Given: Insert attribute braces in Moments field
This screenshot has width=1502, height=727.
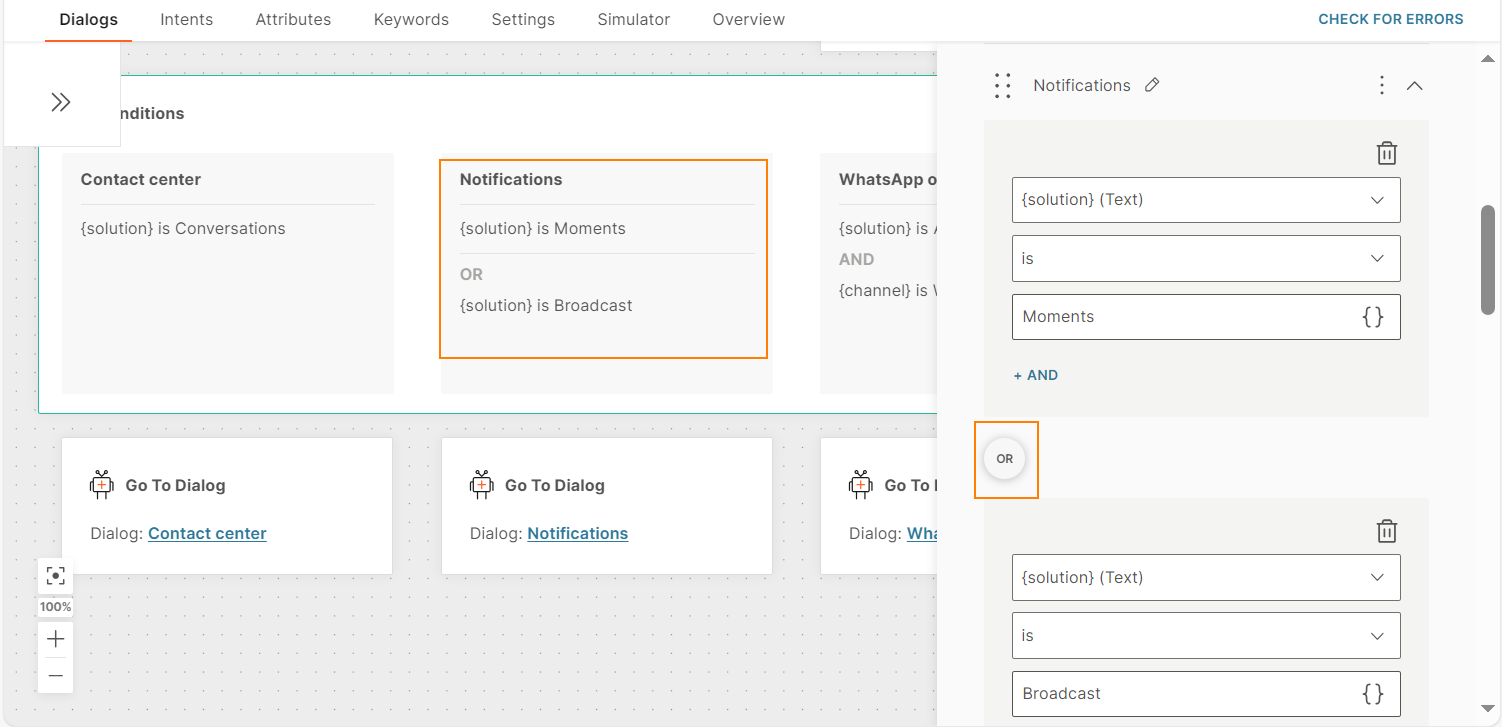Looking at the screenshot, I should click(x=1373, y=316).
